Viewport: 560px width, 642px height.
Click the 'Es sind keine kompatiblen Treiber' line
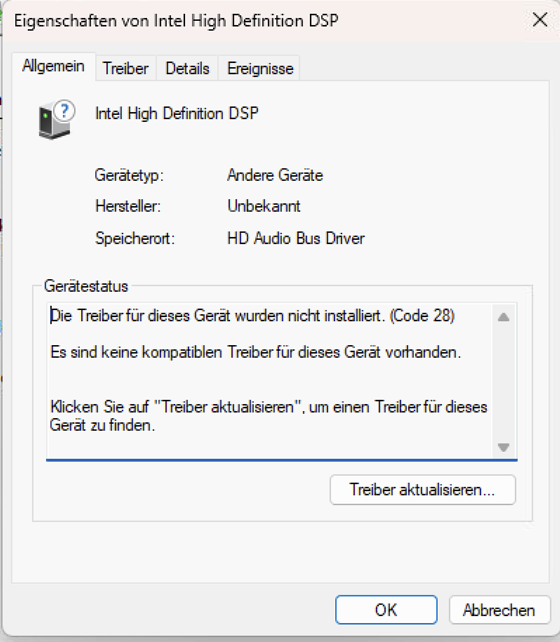[255, 352]
